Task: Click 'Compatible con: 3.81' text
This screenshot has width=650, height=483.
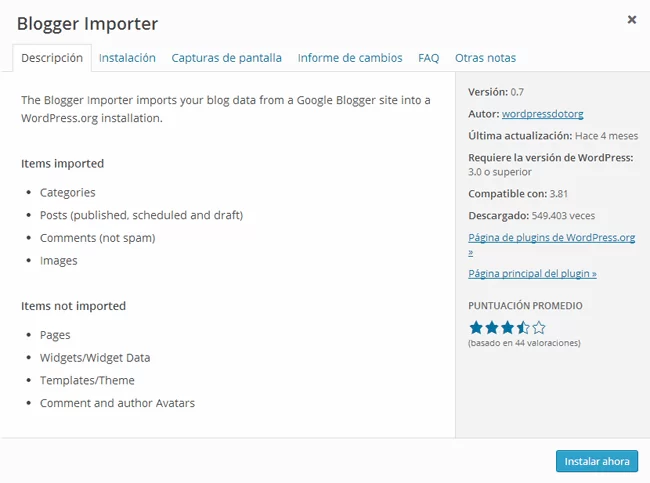Action: coord(518,194)
